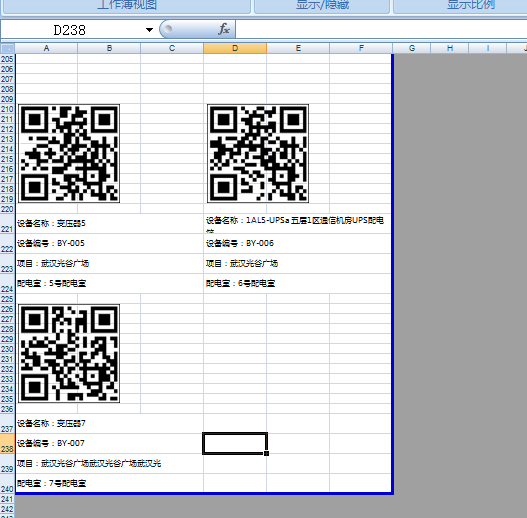The height and width of the screenshot is (518, 527).
Task: Open the Name Box dropdown arrow
Action: [149, 30]
